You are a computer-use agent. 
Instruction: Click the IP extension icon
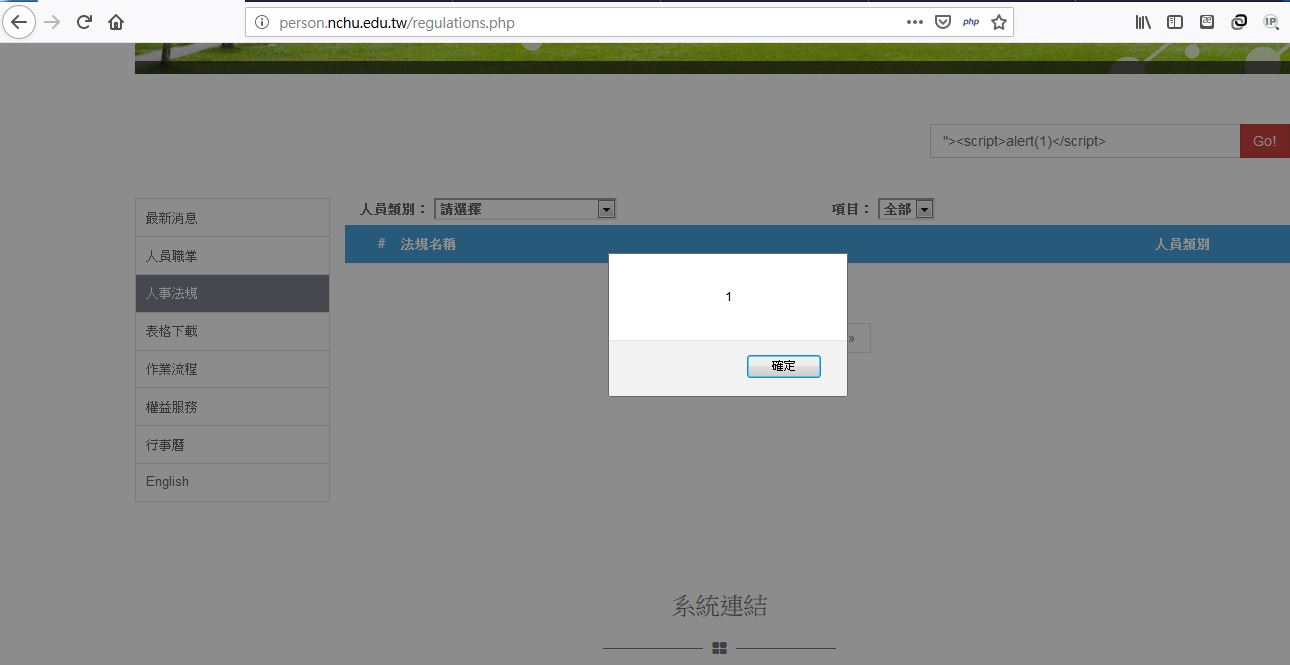(x=1271, y=22)
